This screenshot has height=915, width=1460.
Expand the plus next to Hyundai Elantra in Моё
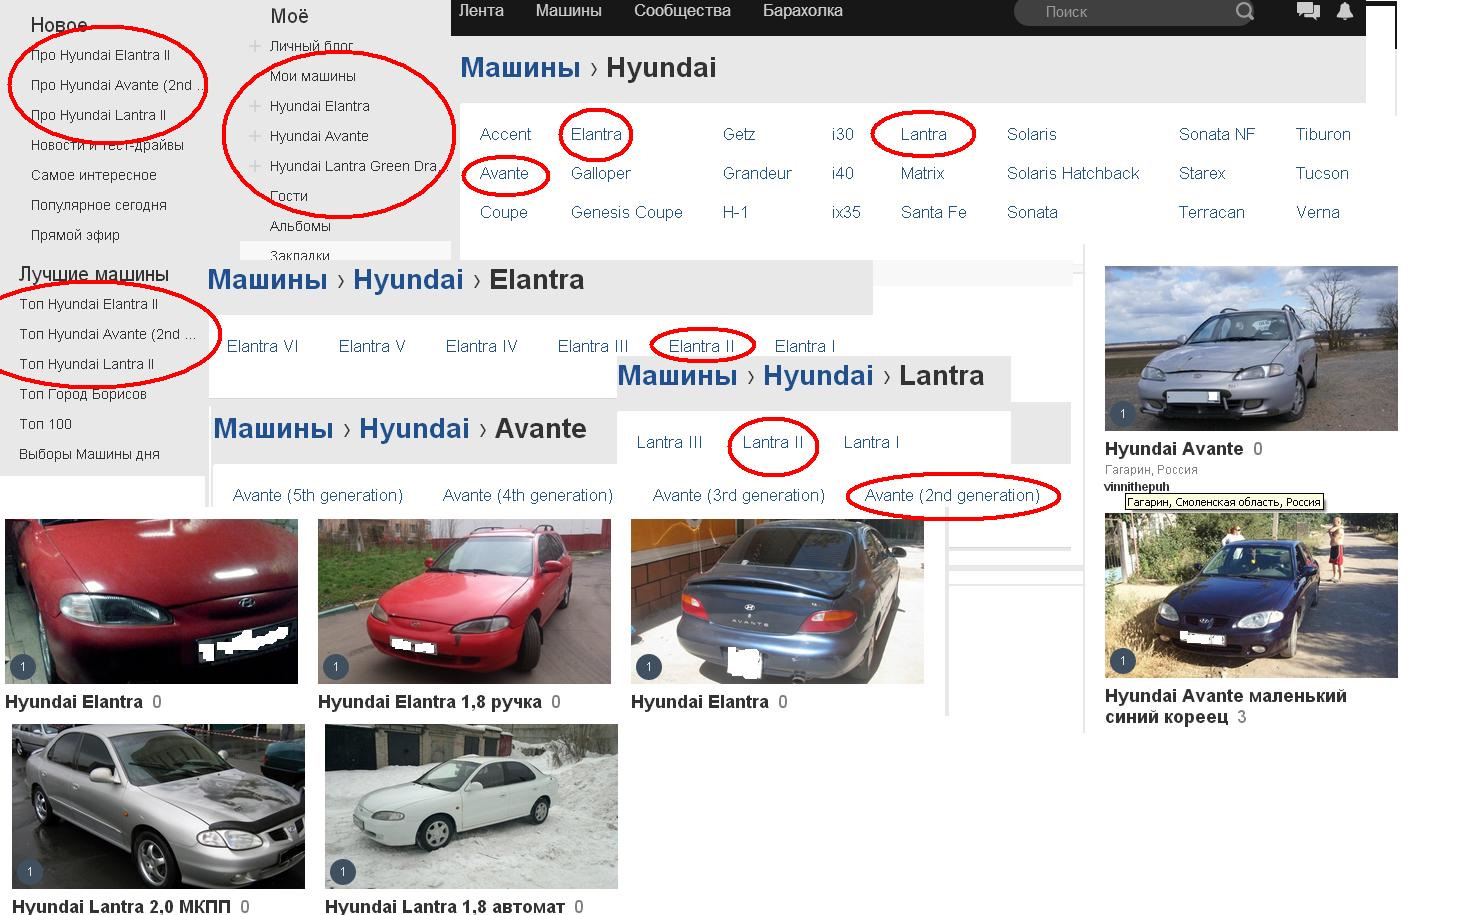click(x=255, y=106)
